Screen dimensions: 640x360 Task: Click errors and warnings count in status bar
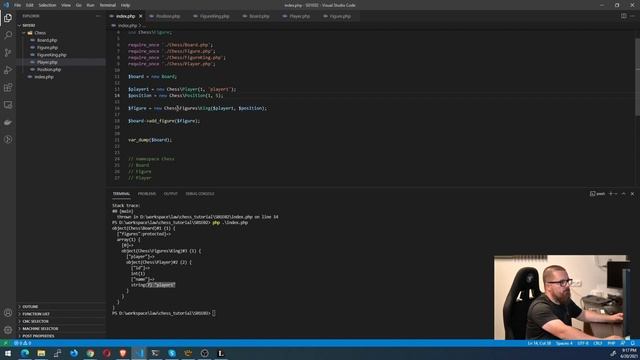pyautogui.click(x=22, y=343)
